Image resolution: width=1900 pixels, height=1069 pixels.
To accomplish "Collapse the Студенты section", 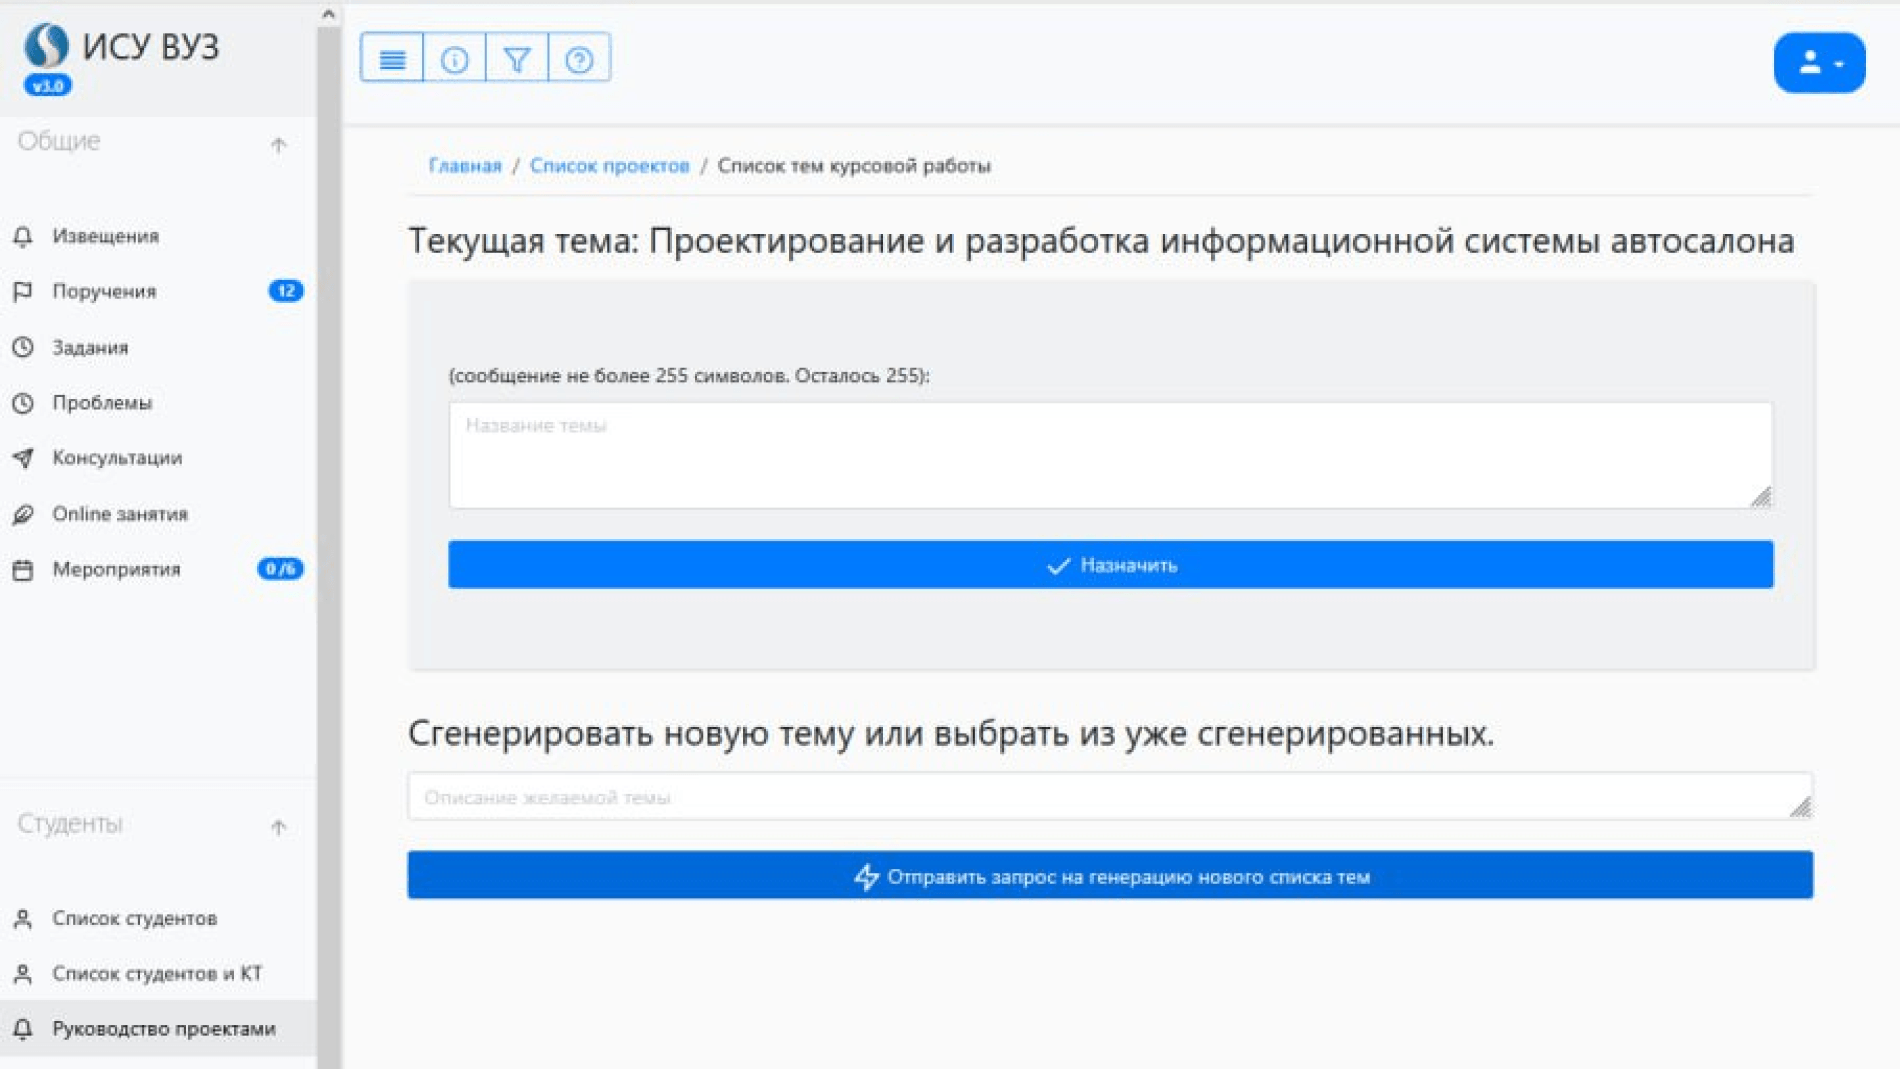I will tap(277, 828).
